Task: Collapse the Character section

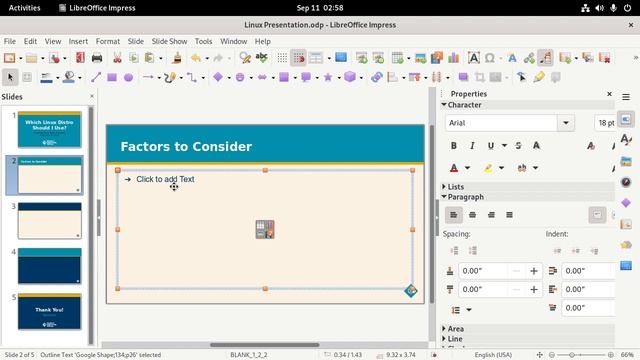Action: (444, 105)
